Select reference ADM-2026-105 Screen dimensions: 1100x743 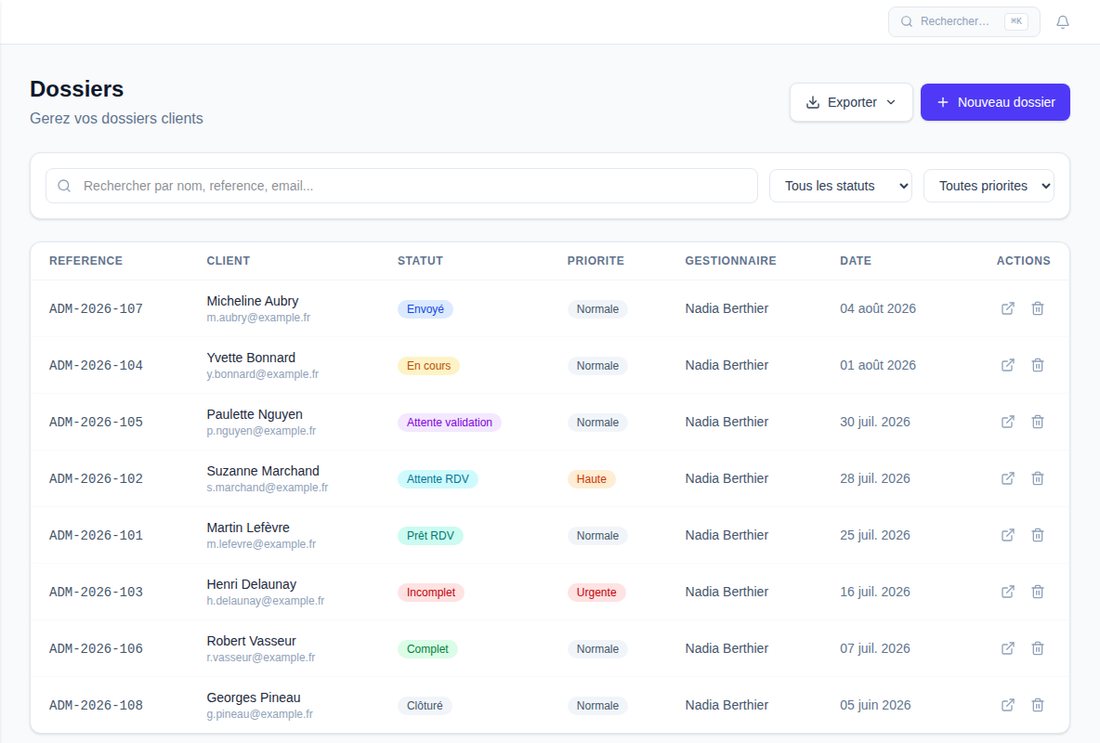96,422
